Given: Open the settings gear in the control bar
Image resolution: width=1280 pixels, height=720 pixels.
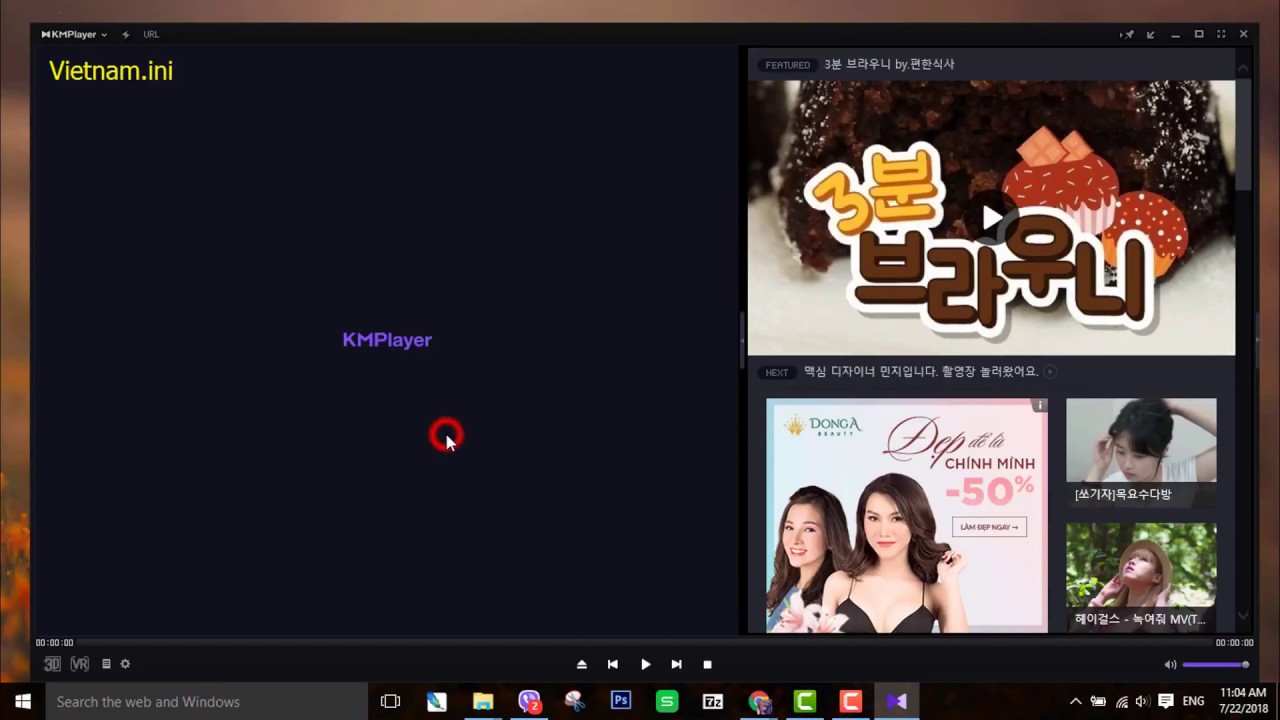Looking at the screenshot, I should 125,664.
